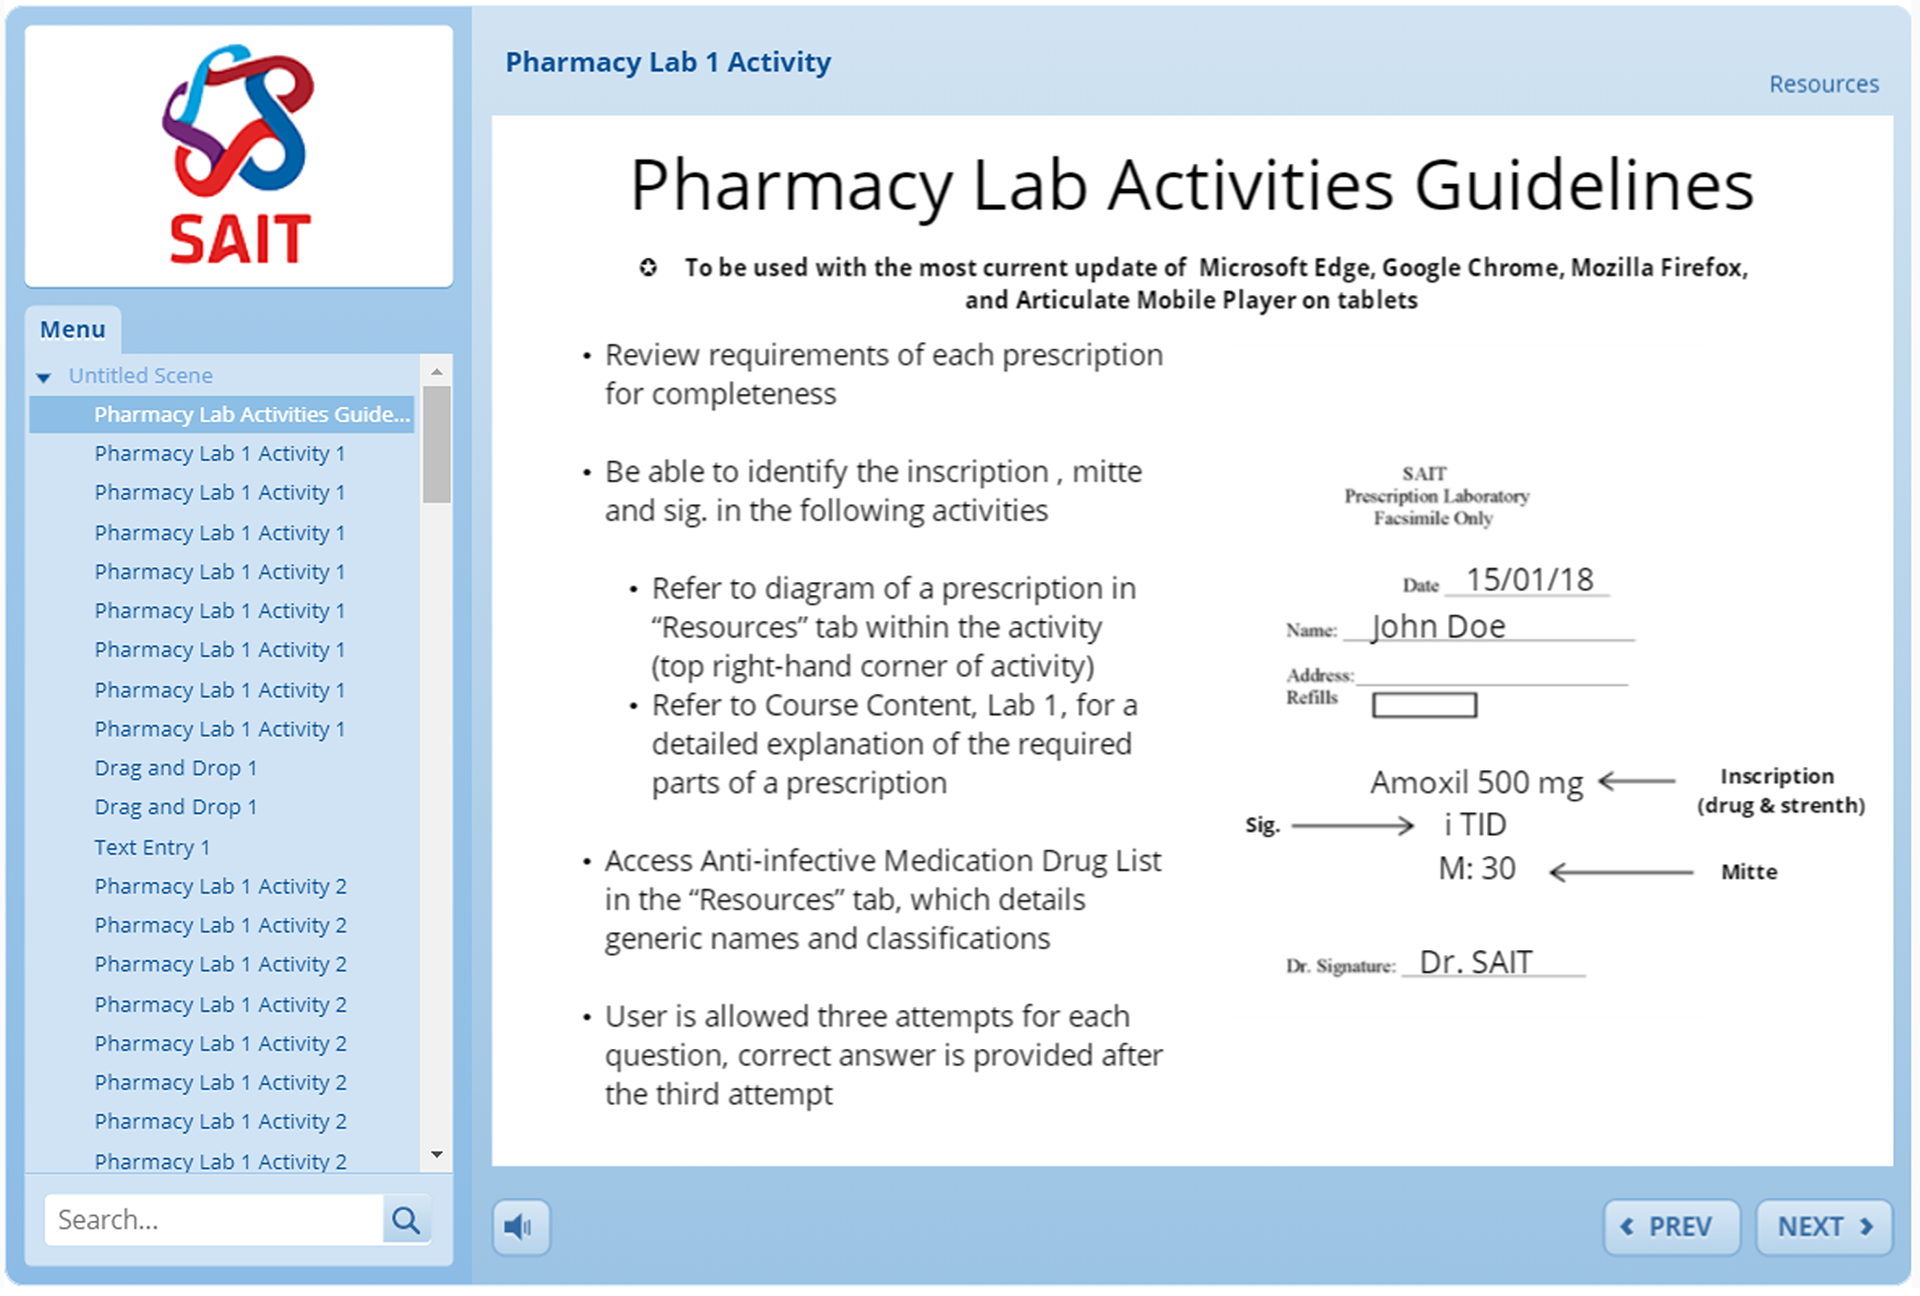Viewport: 1920px width, 1296px height.
Task: Go to previous slide with PREV
Action: [1672, 1226]
